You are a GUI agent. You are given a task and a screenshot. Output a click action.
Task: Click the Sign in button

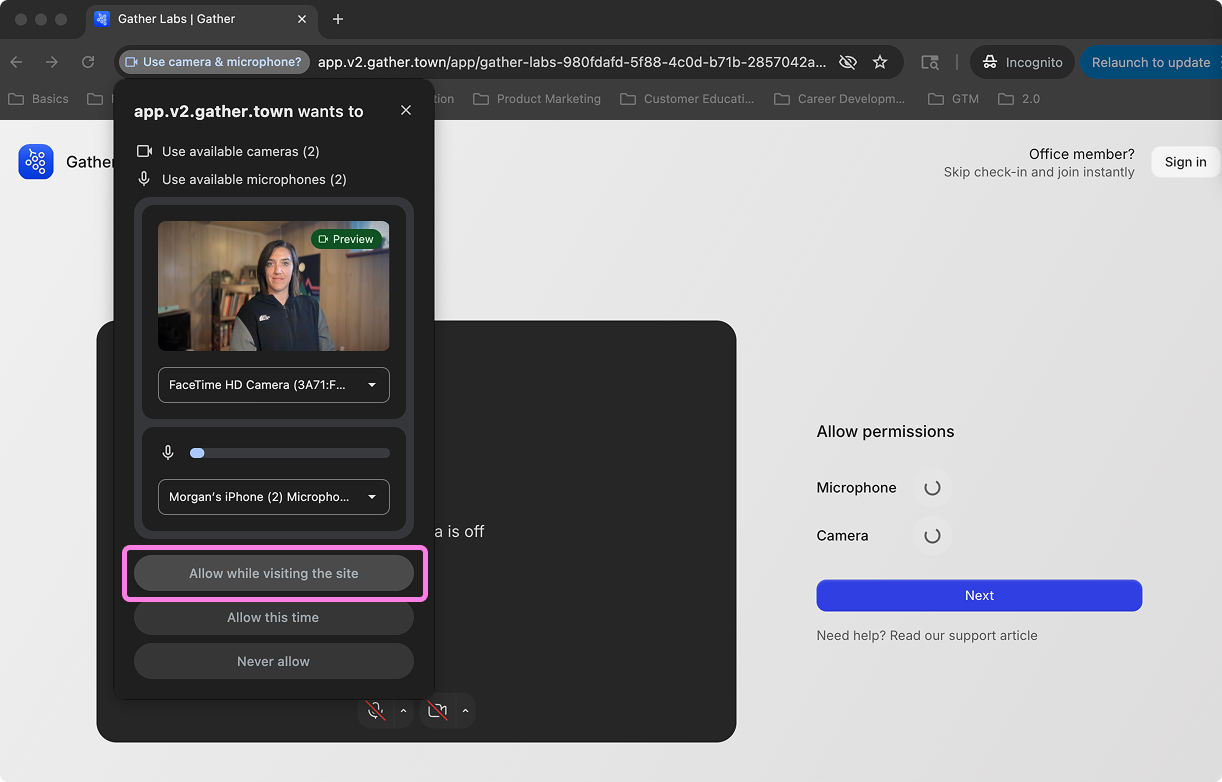1185,162
